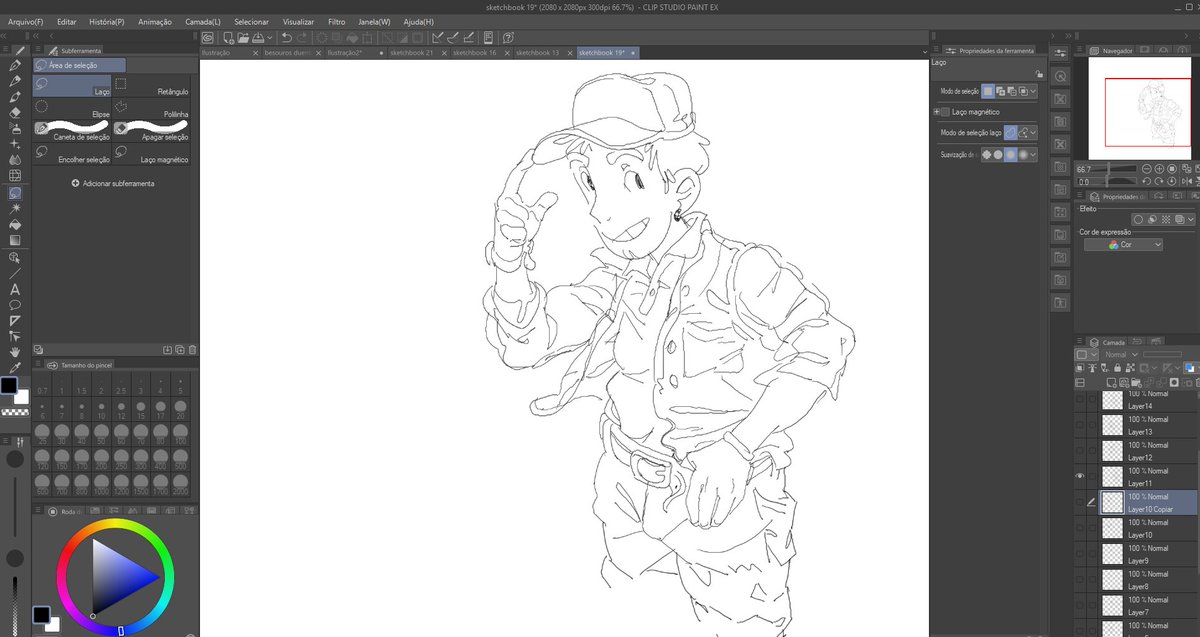The image size is (1200, 637).
Task: Select the Área de seleção tool group
Action: click(79, 65)
